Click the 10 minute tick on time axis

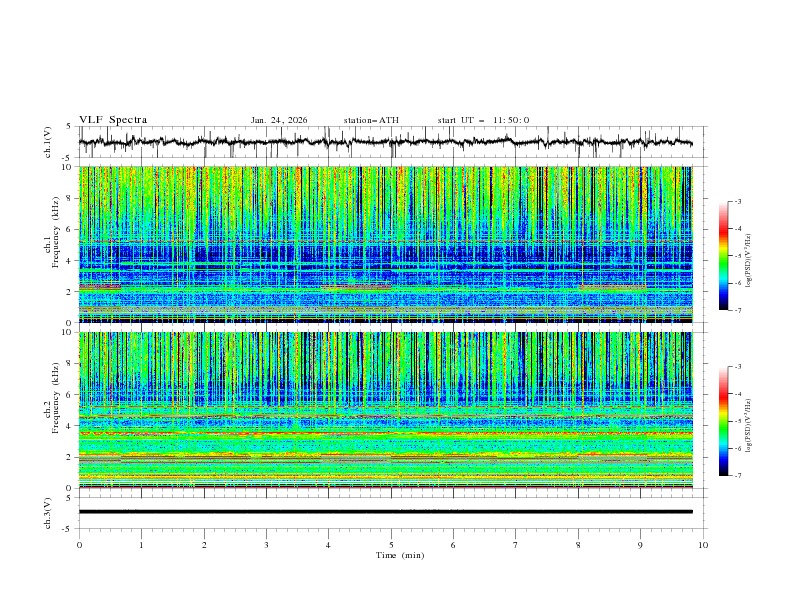[703, 545]
